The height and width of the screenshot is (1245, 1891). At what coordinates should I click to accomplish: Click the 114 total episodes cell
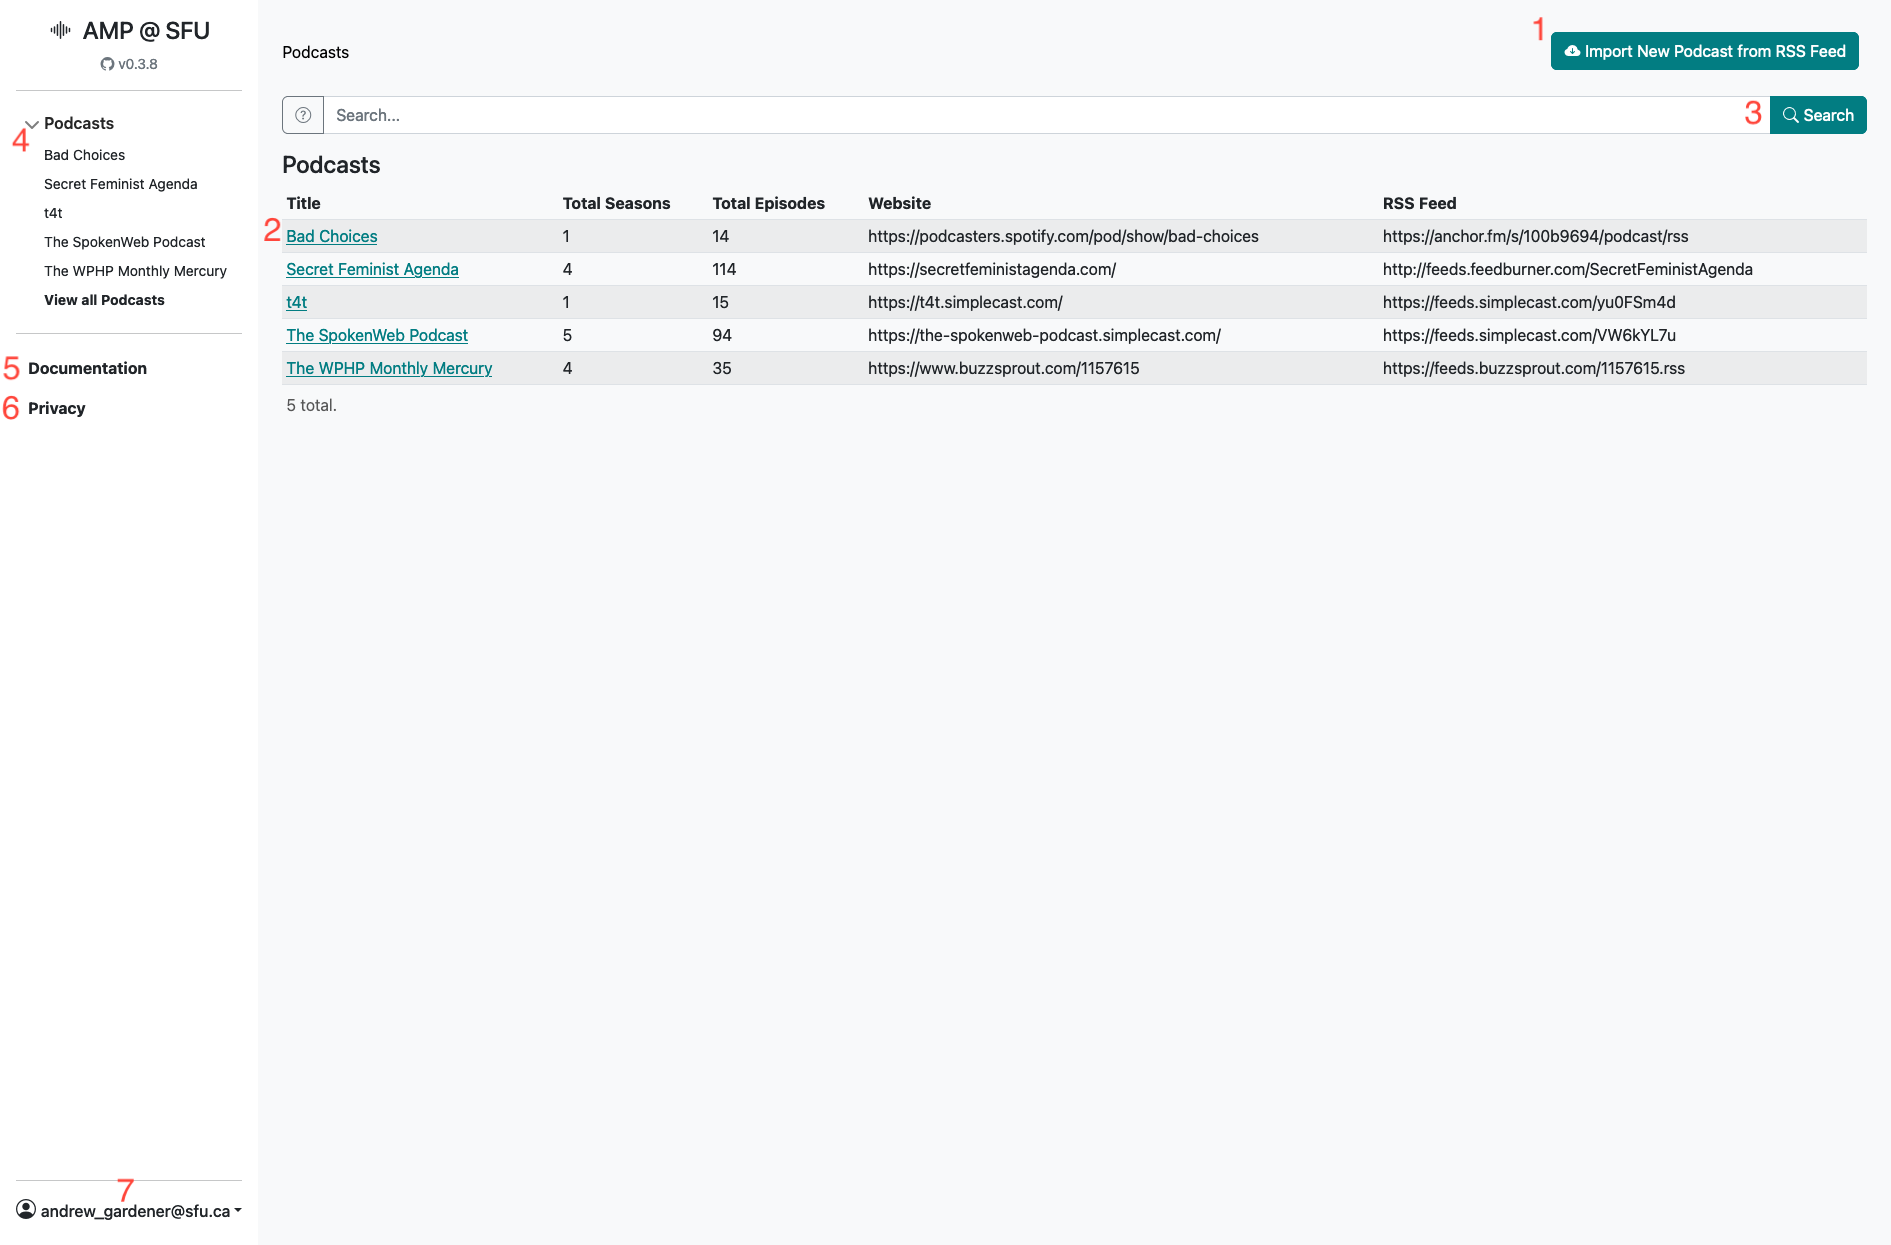[724, 269]
